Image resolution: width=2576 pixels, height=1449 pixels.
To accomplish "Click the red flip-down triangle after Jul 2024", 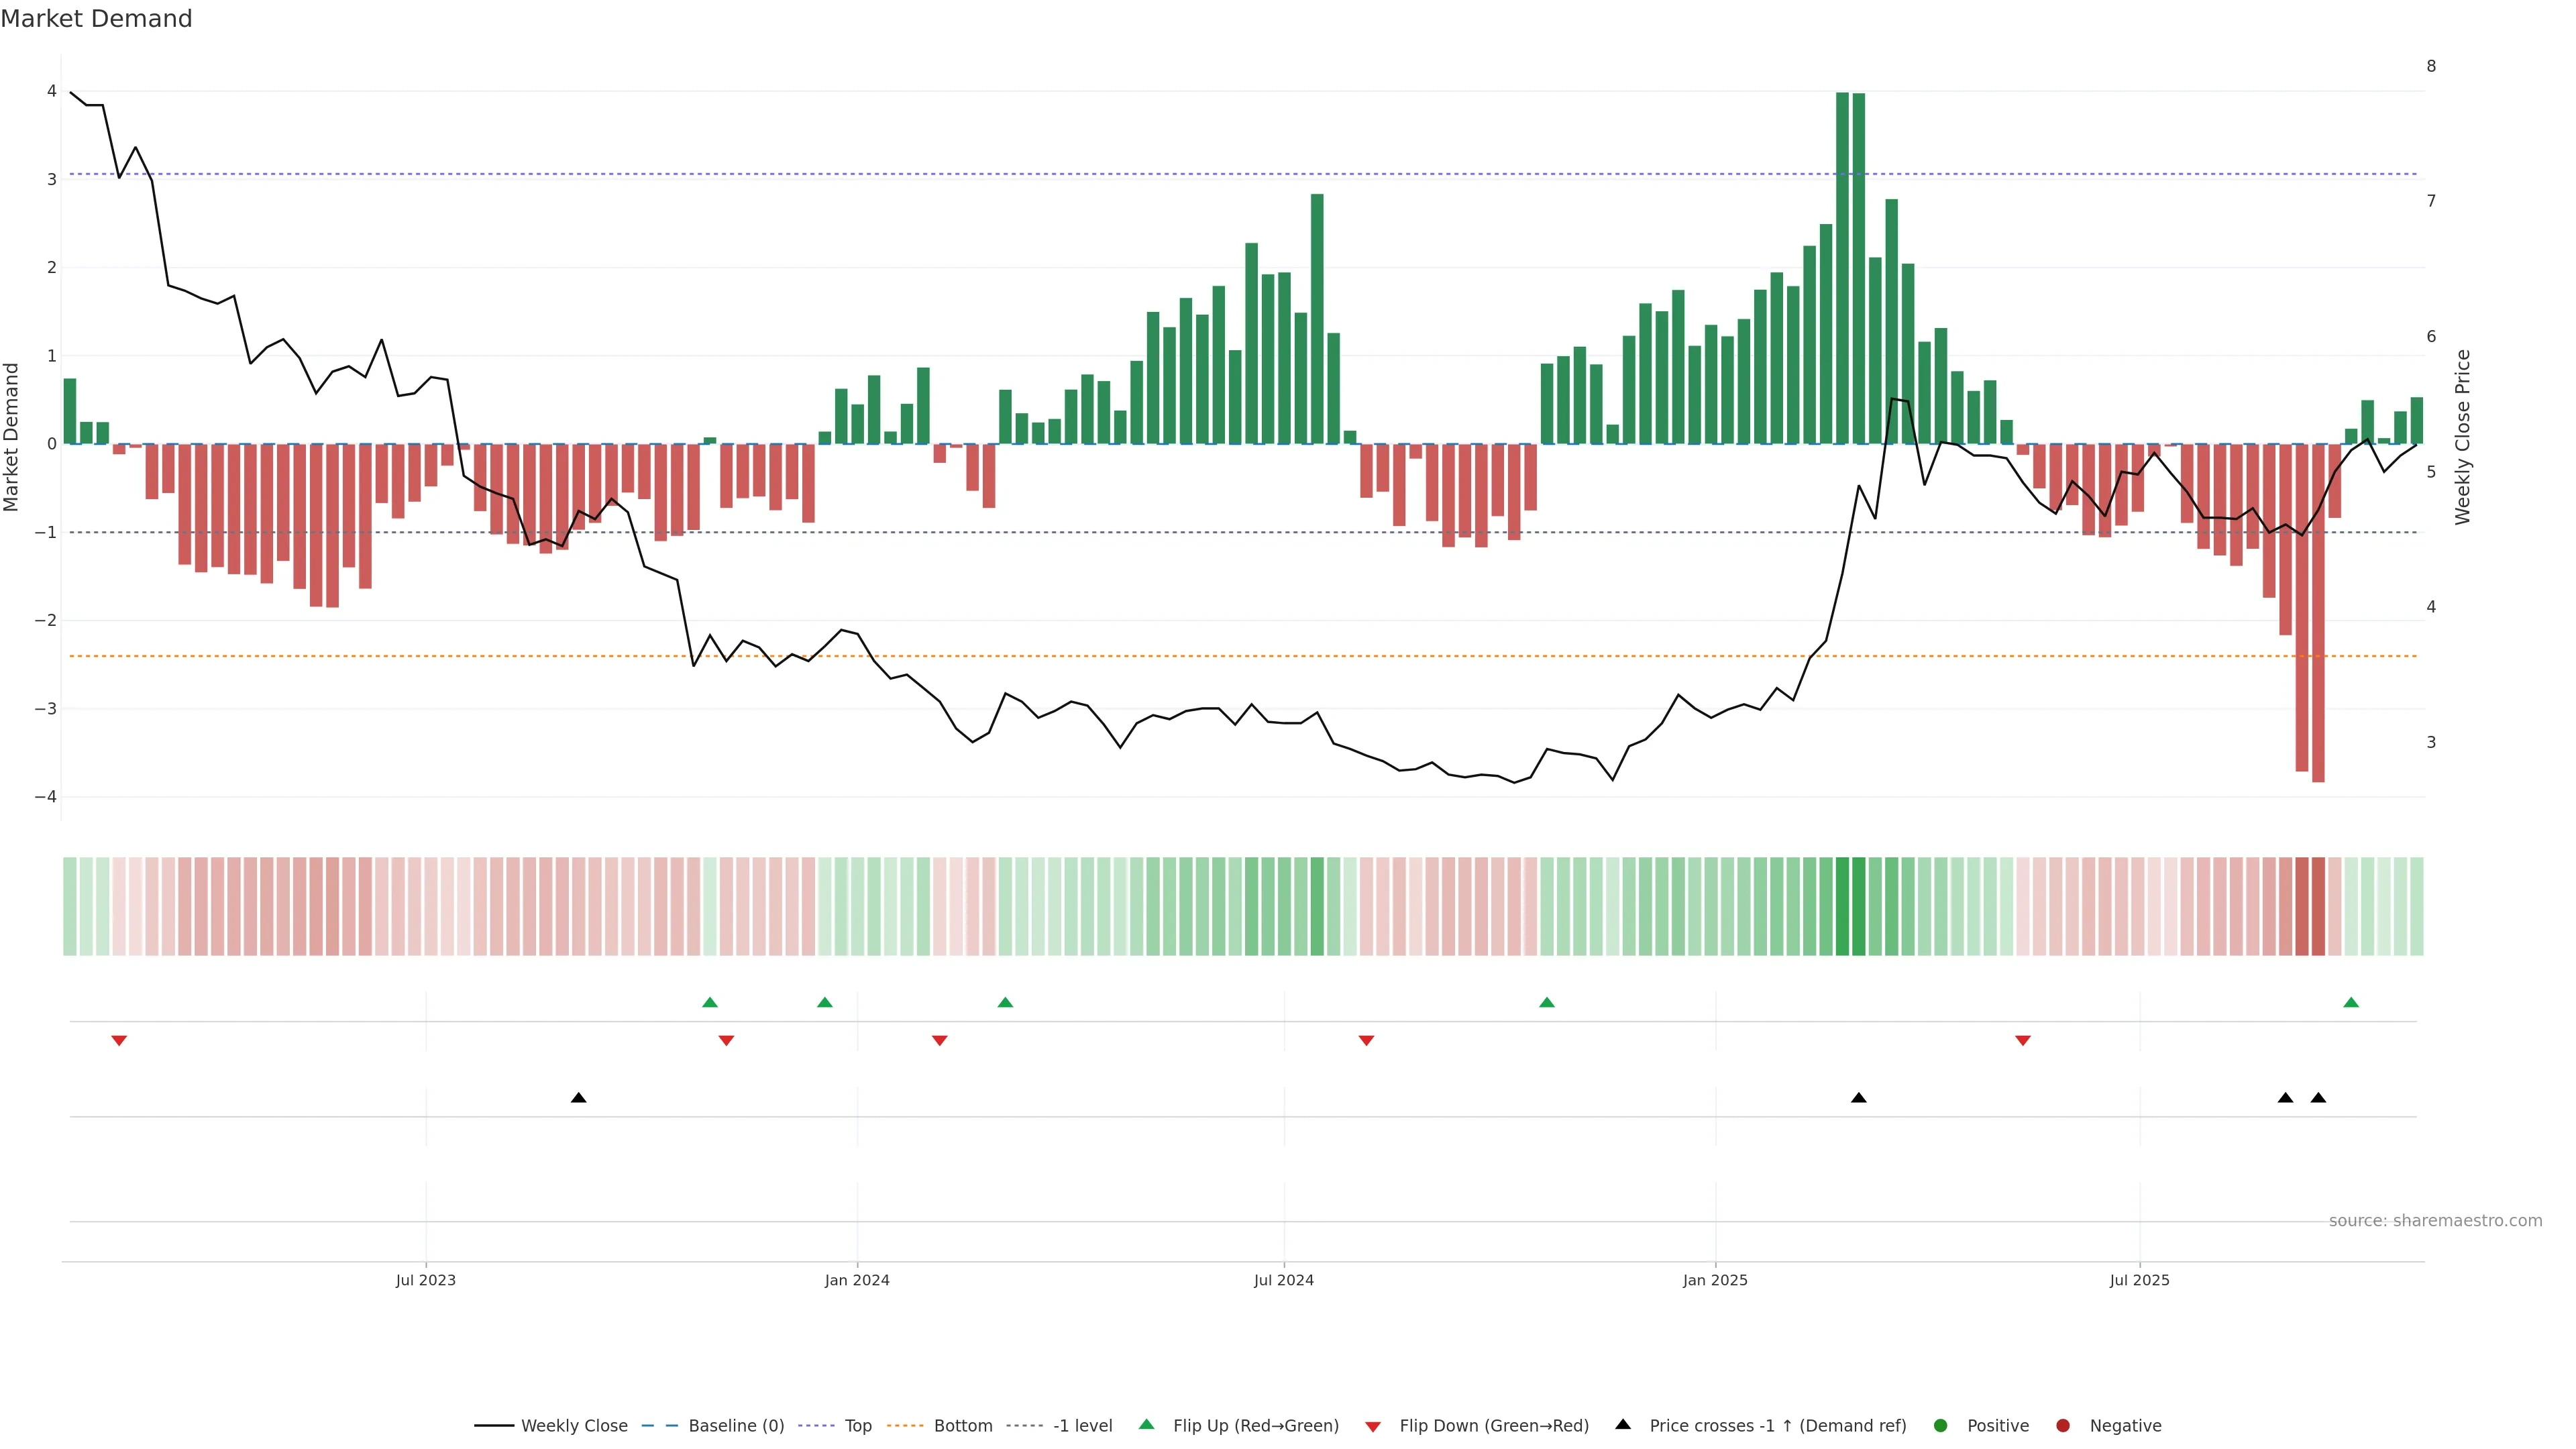I will click(1367, 1041).
